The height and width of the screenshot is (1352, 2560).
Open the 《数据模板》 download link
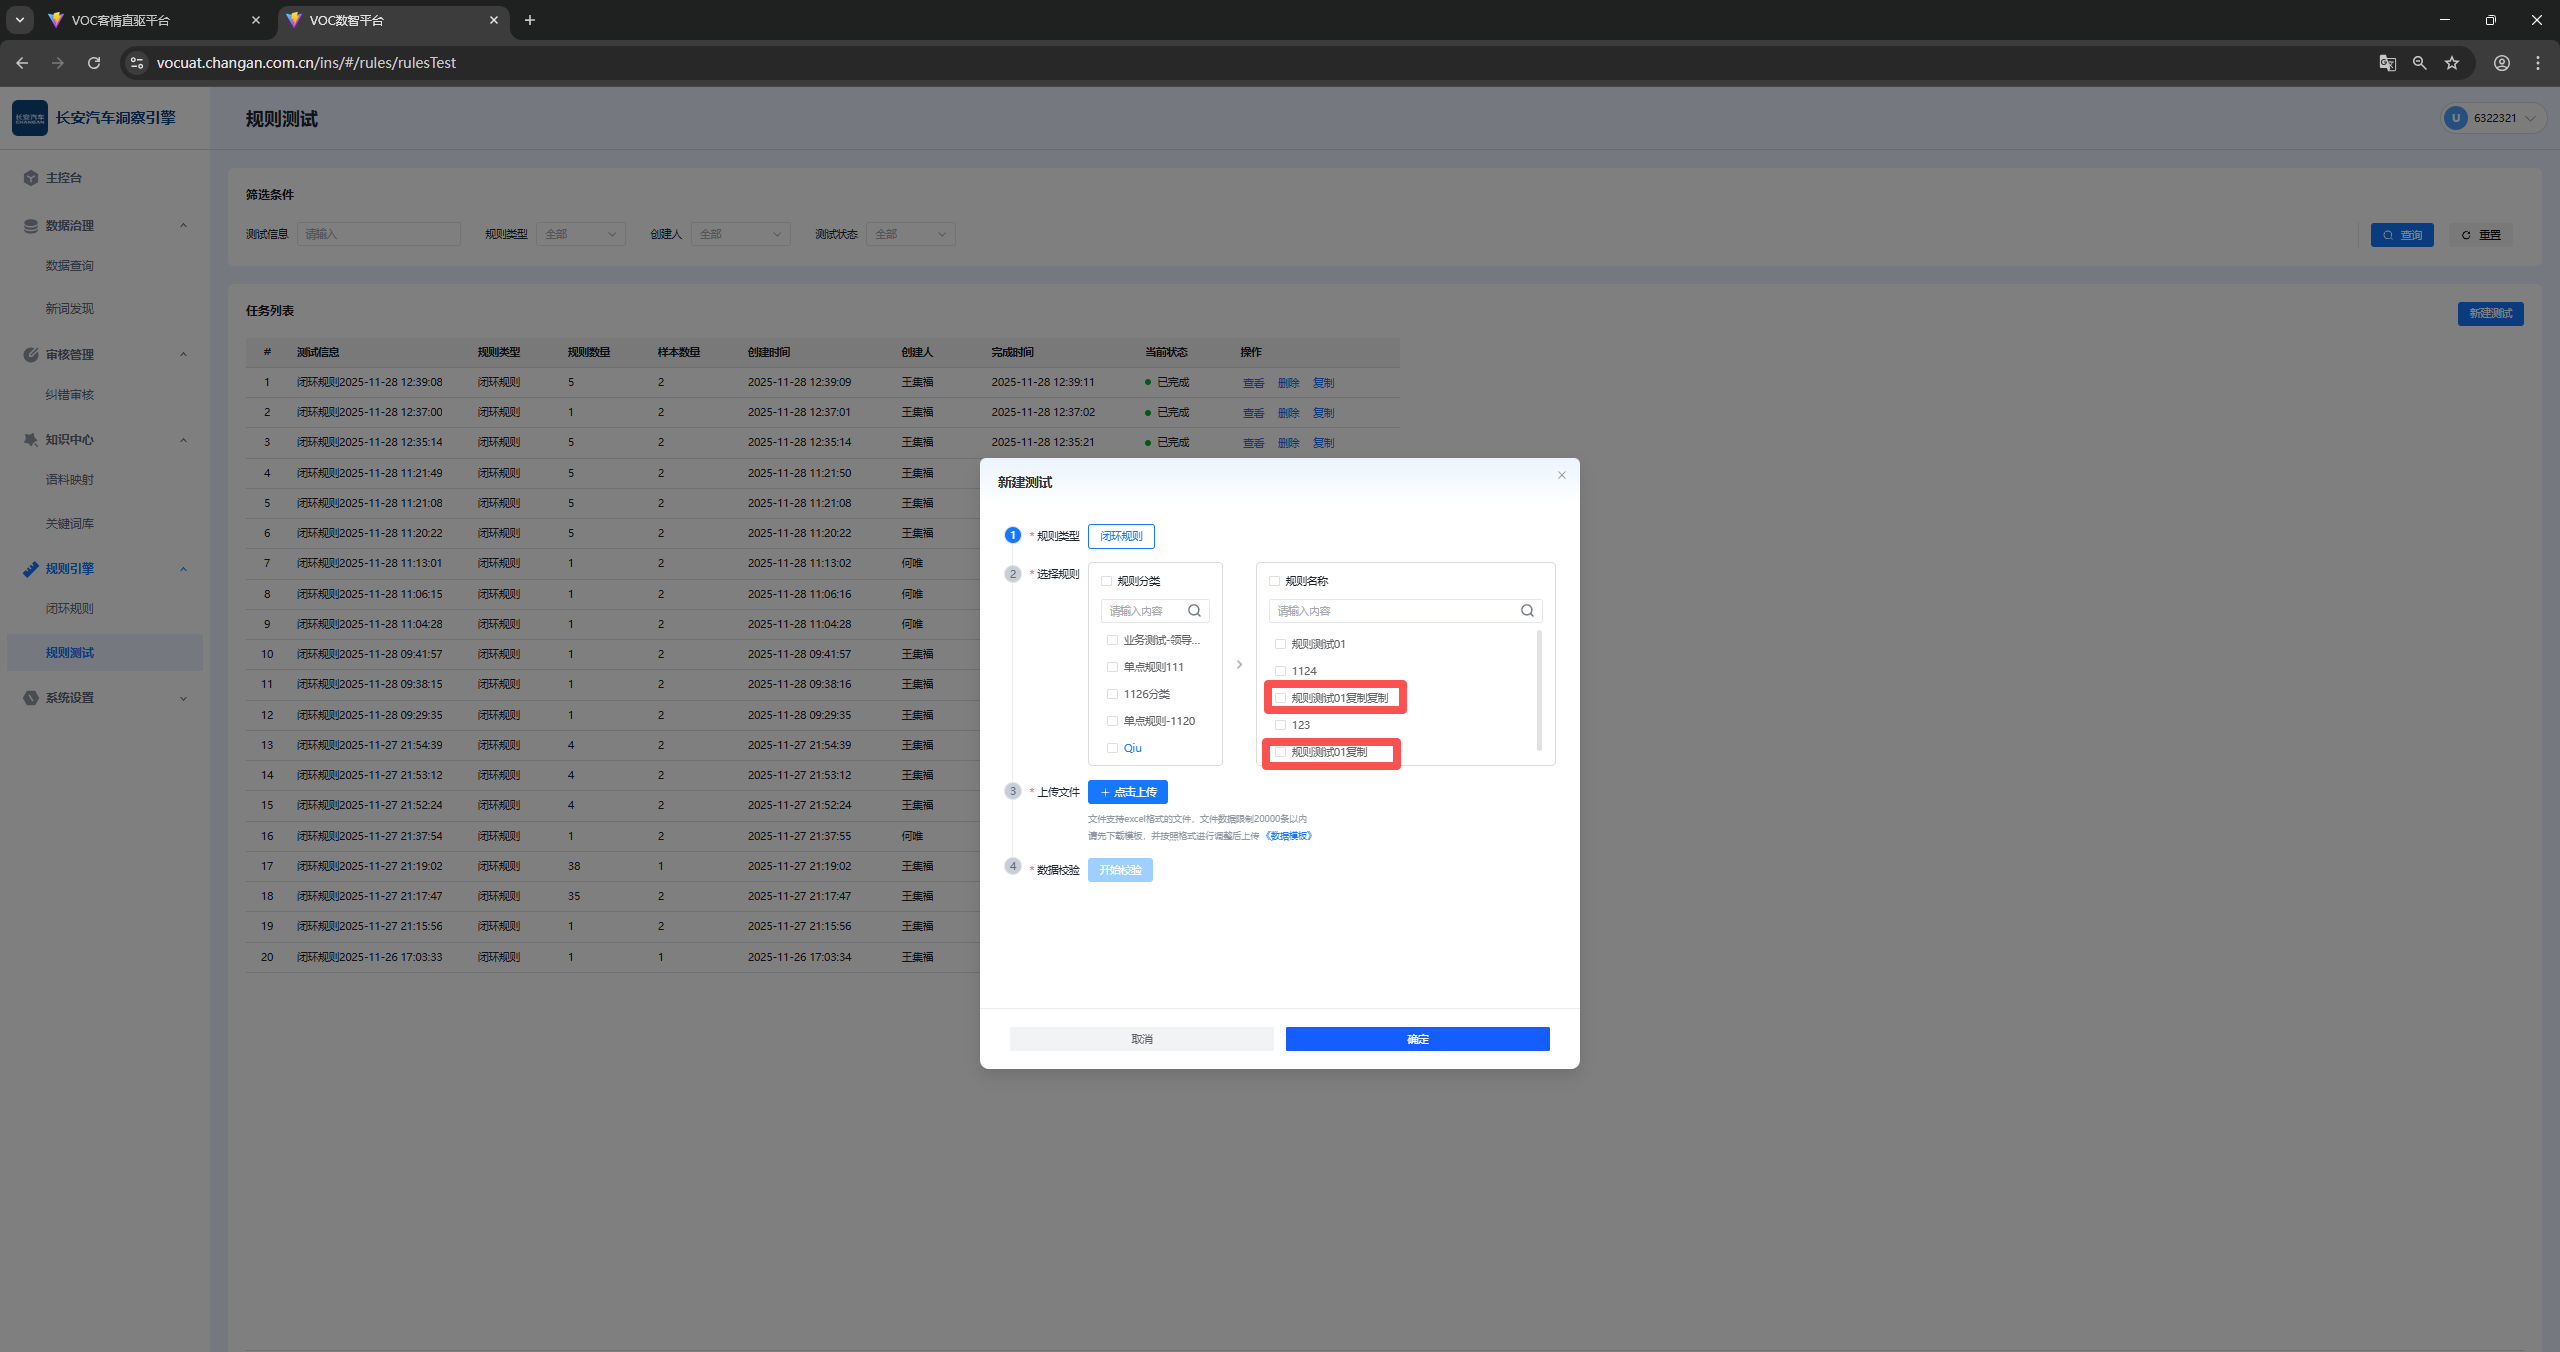[1288, 836]
